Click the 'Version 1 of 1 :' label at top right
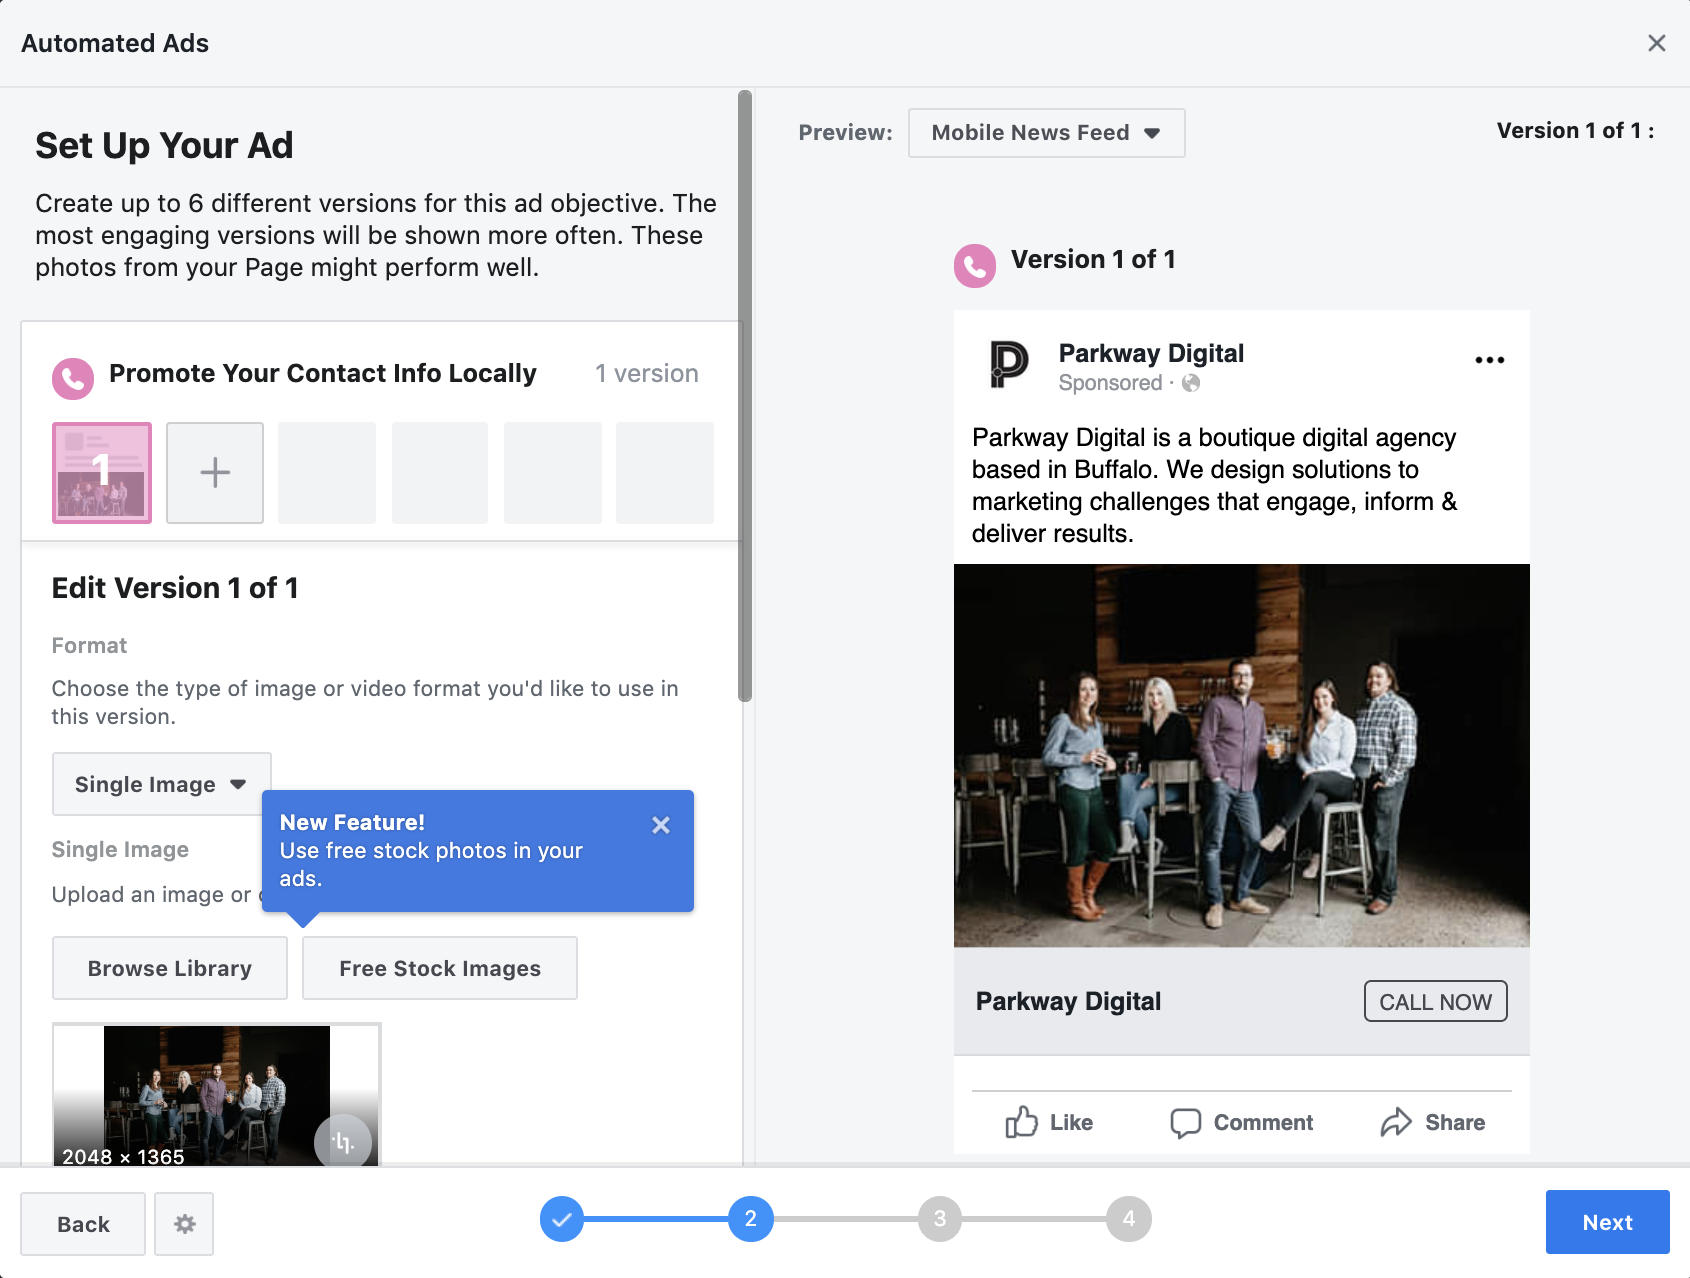 click(1575, 130)
